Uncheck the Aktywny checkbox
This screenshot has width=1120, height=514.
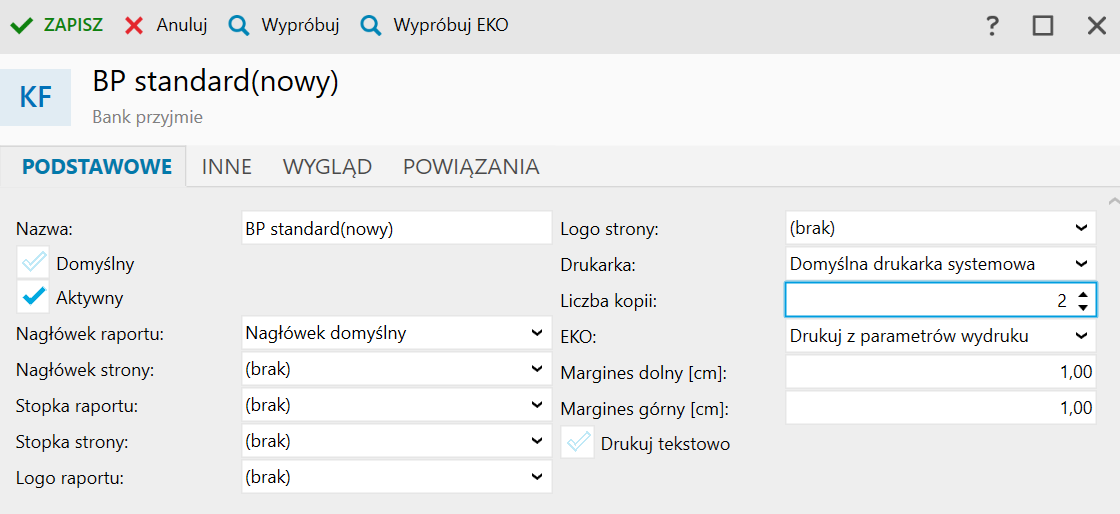(34, 297)
